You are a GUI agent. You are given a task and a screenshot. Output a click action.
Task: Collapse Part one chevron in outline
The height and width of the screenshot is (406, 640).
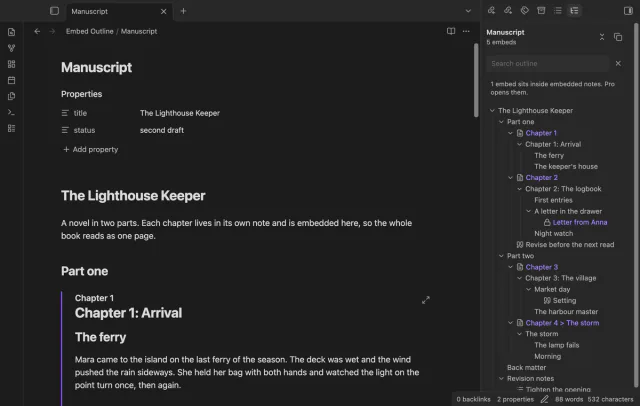[501, 122]
